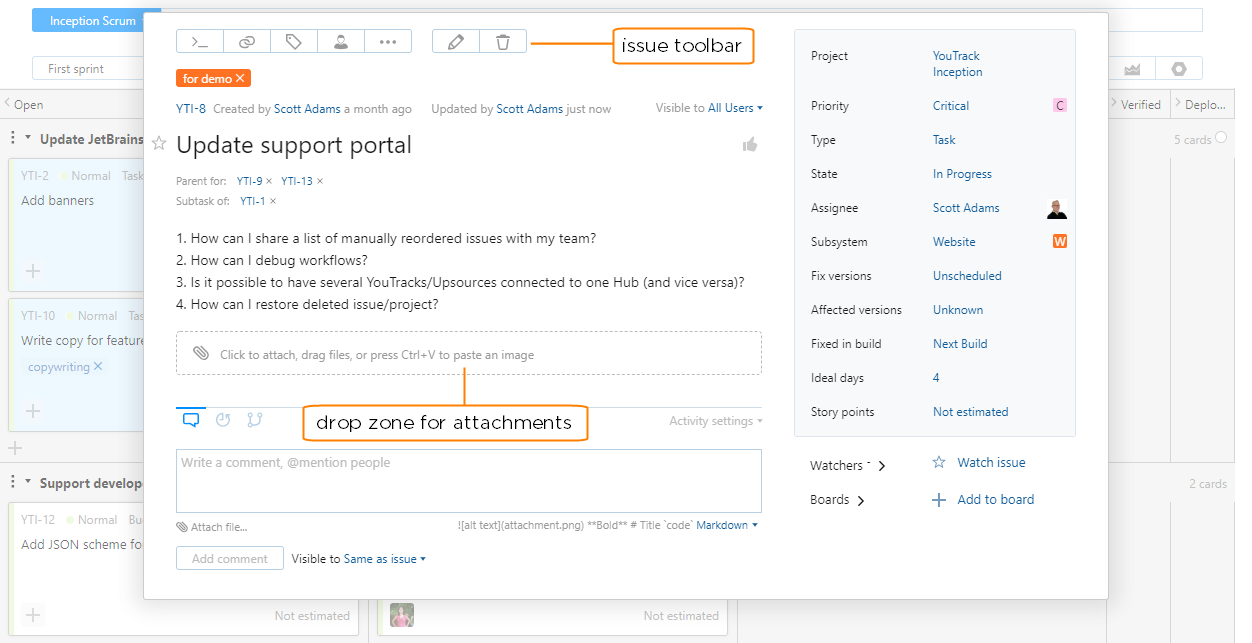Viewport: 1252px width, 643px height.
Task: Open the Visible to All Users dropdown
Action: point(735,108)
